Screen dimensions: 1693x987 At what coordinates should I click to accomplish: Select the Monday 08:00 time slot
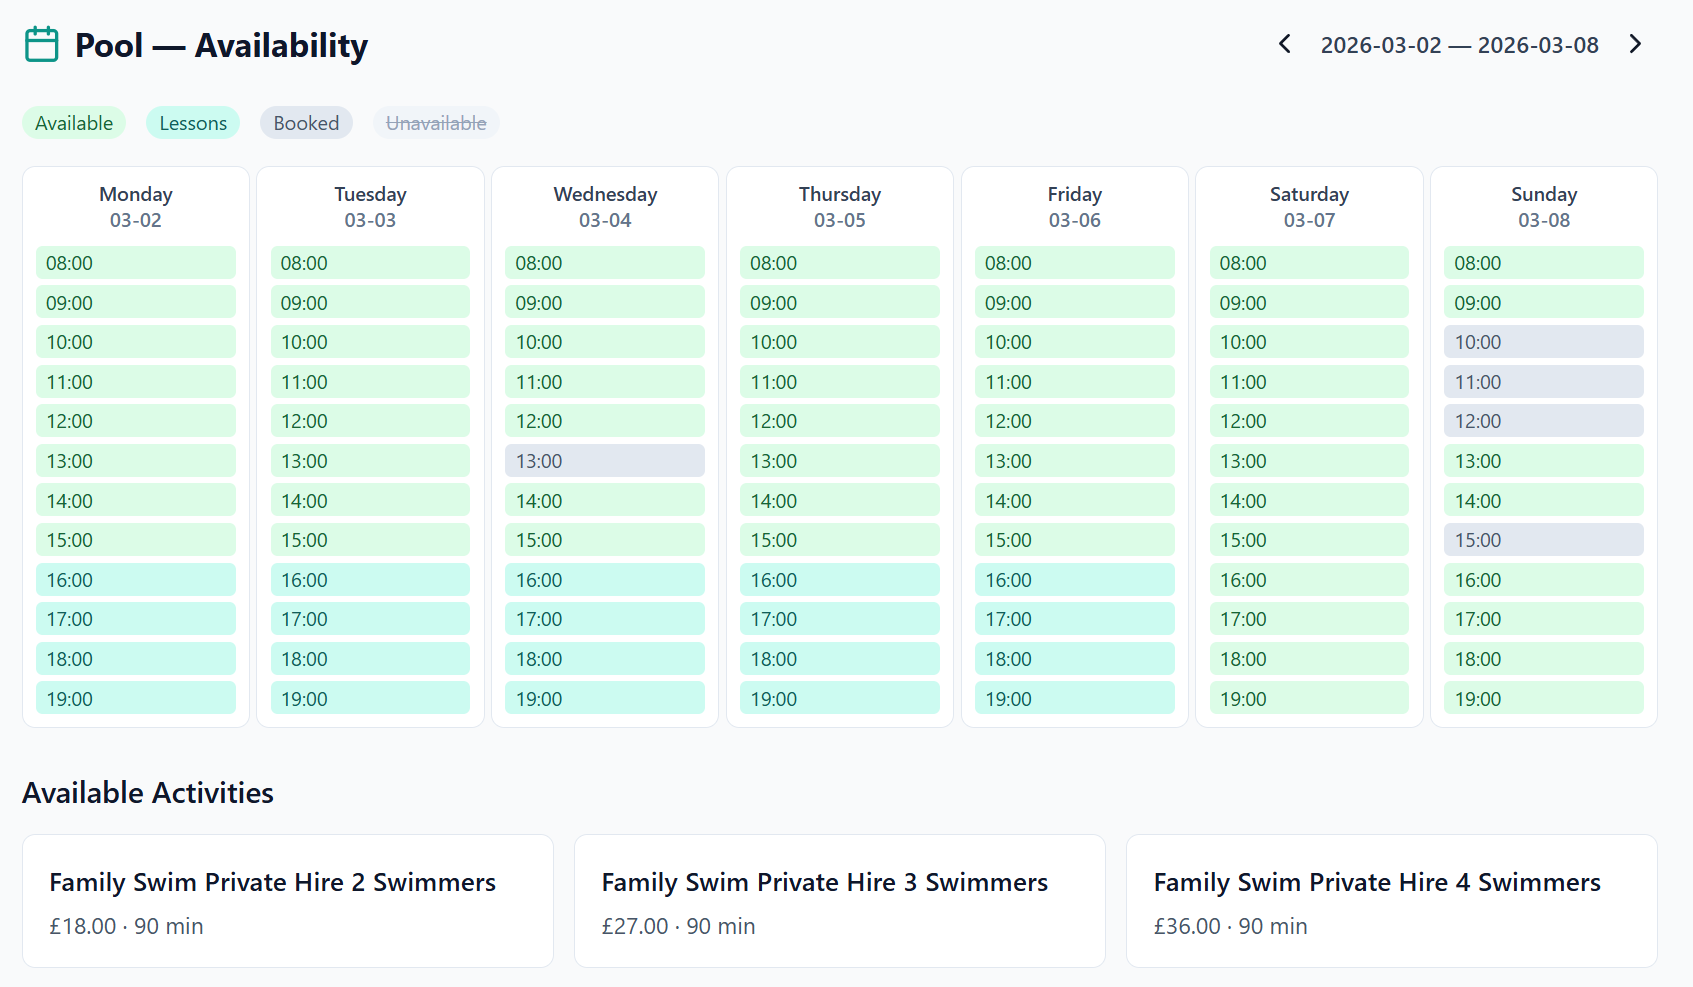click(135, 262)
